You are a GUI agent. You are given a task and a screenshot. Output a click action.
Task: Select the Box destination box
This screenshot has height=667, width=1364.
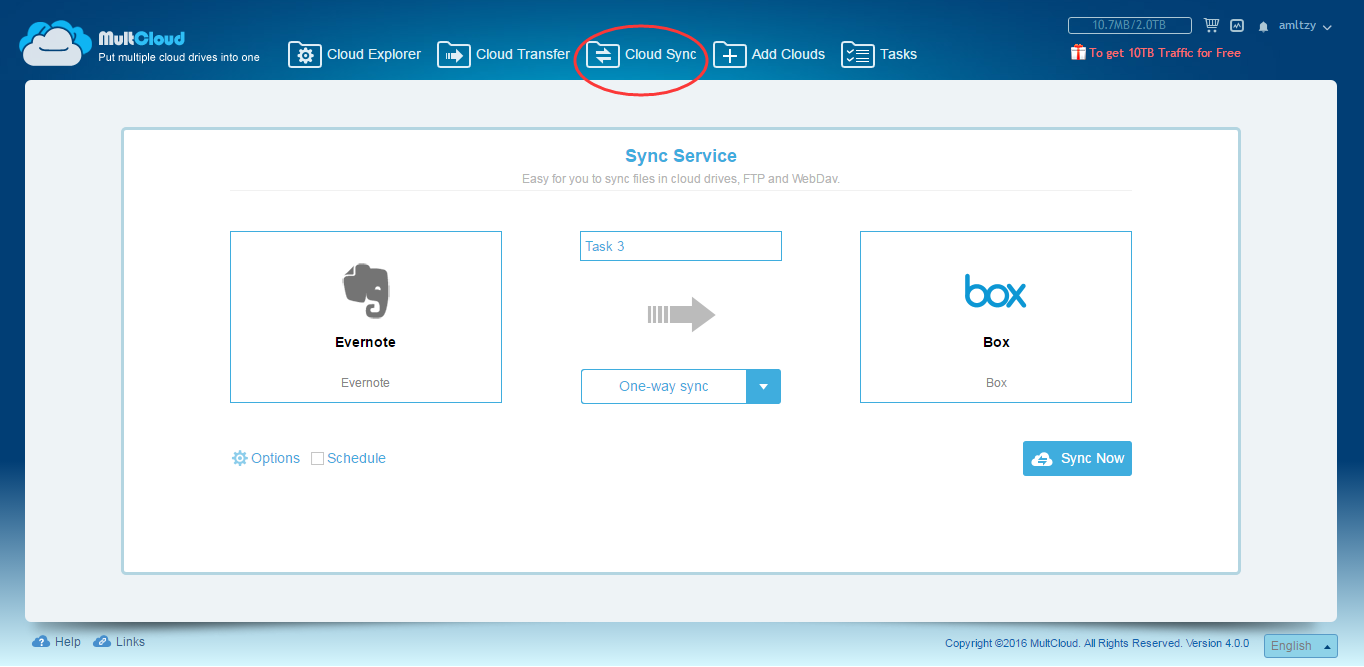click(x=996, y=317)
